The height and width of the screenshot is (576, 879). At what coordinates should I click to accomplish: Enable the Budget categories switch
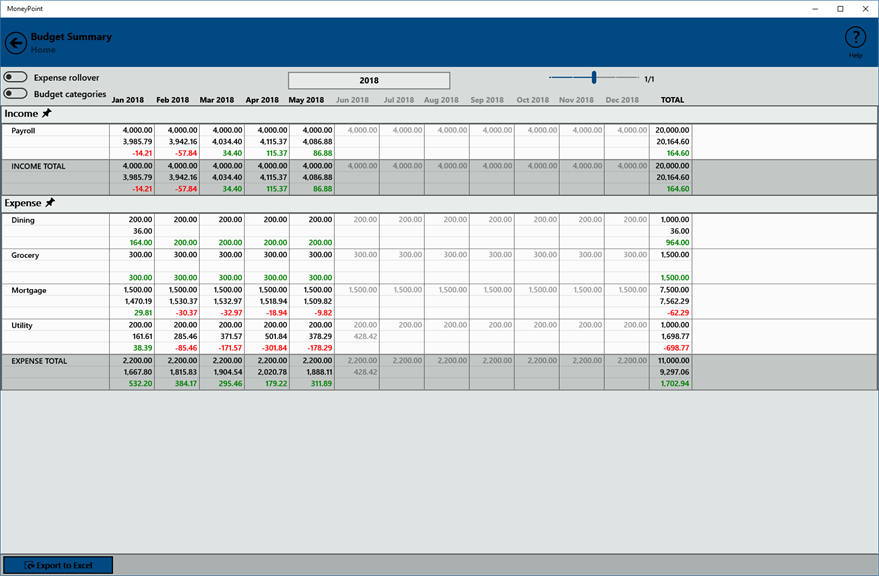click(15, 93)
